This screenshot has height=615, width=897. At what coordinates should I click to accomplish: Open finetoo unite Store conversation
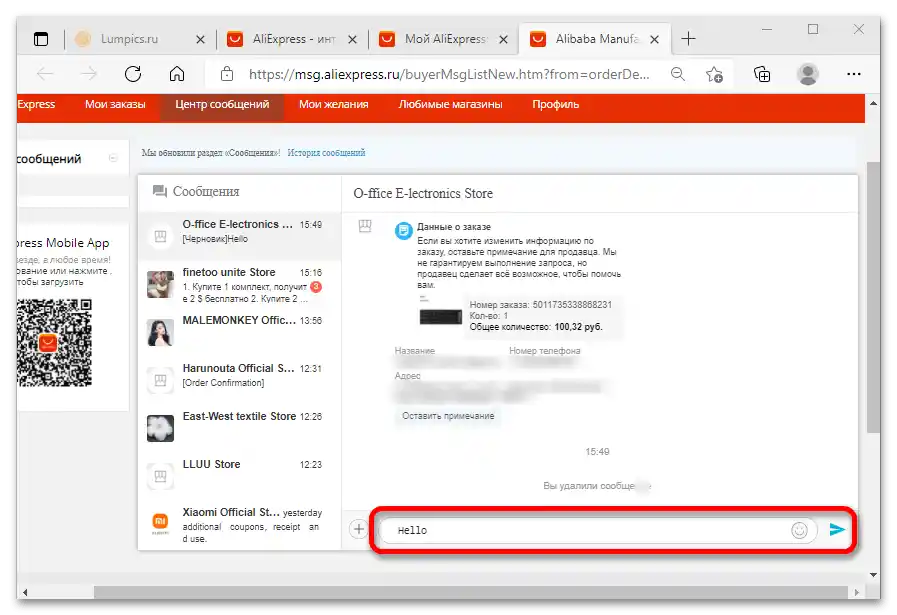[x=240, y=284]
